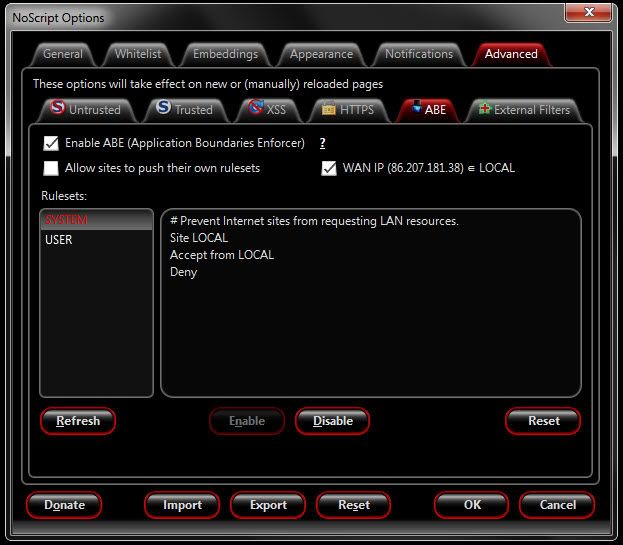Click the XSS tab's crossed-out icon
Image resolution: width=623 pixels, height=545 pixels.
(x=256, y=107)
